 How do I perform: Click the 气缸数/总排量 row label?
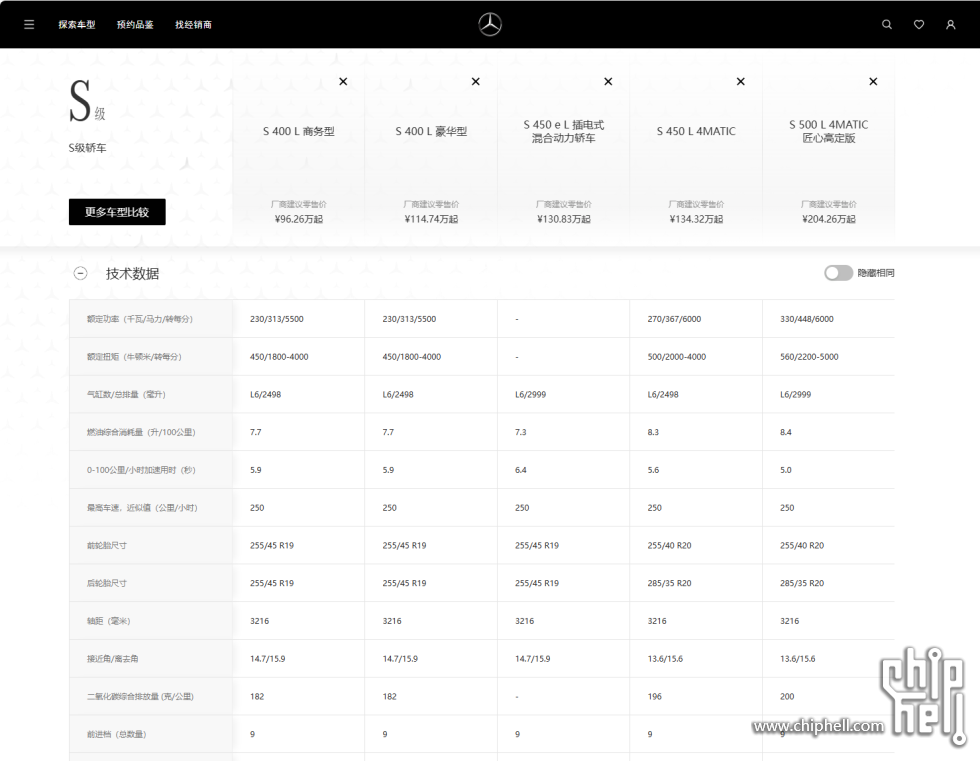tap(126, 394)
